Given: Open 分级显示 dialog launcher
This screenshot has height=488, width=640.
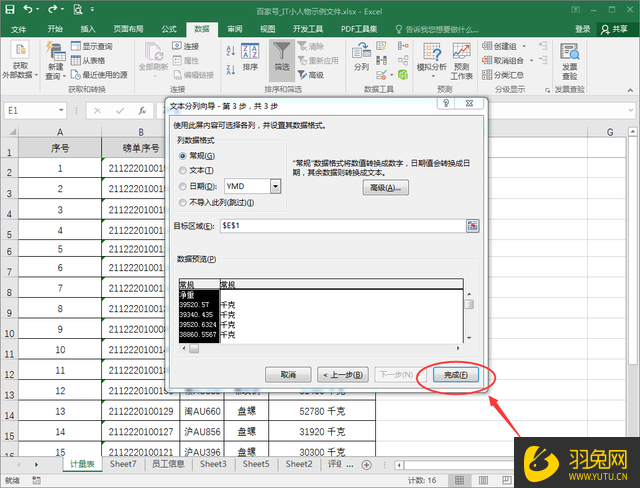Looking at the screenshot, I should (547, 90).
